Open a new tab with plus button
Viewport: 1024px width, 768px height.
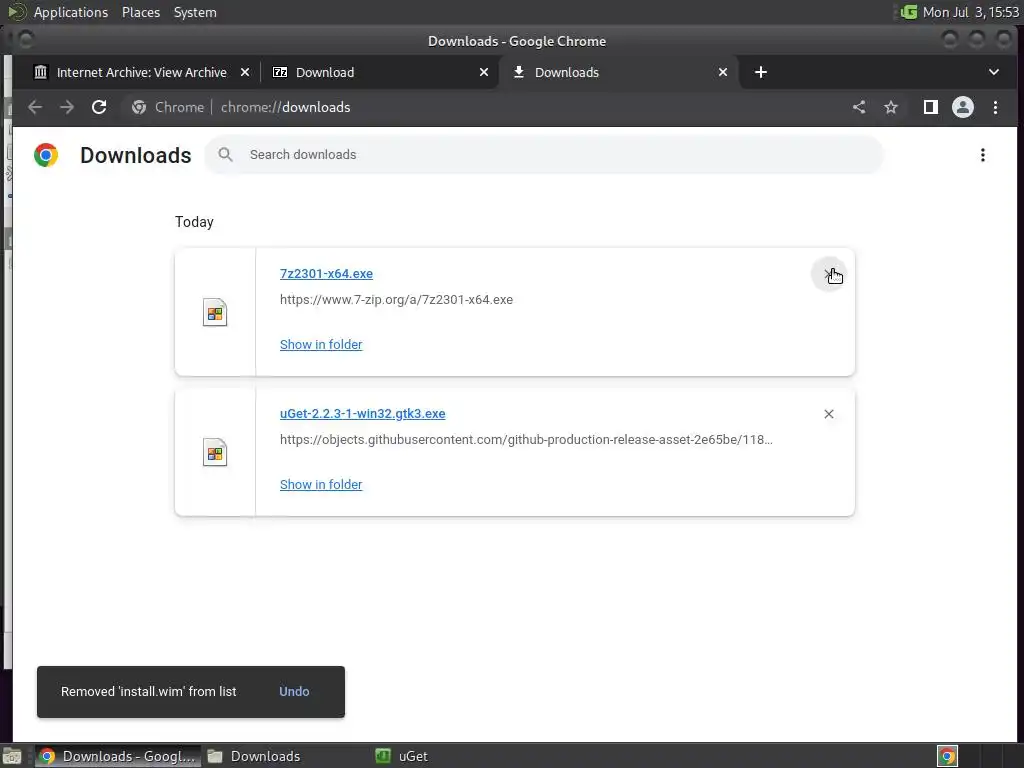coord(761,72)
